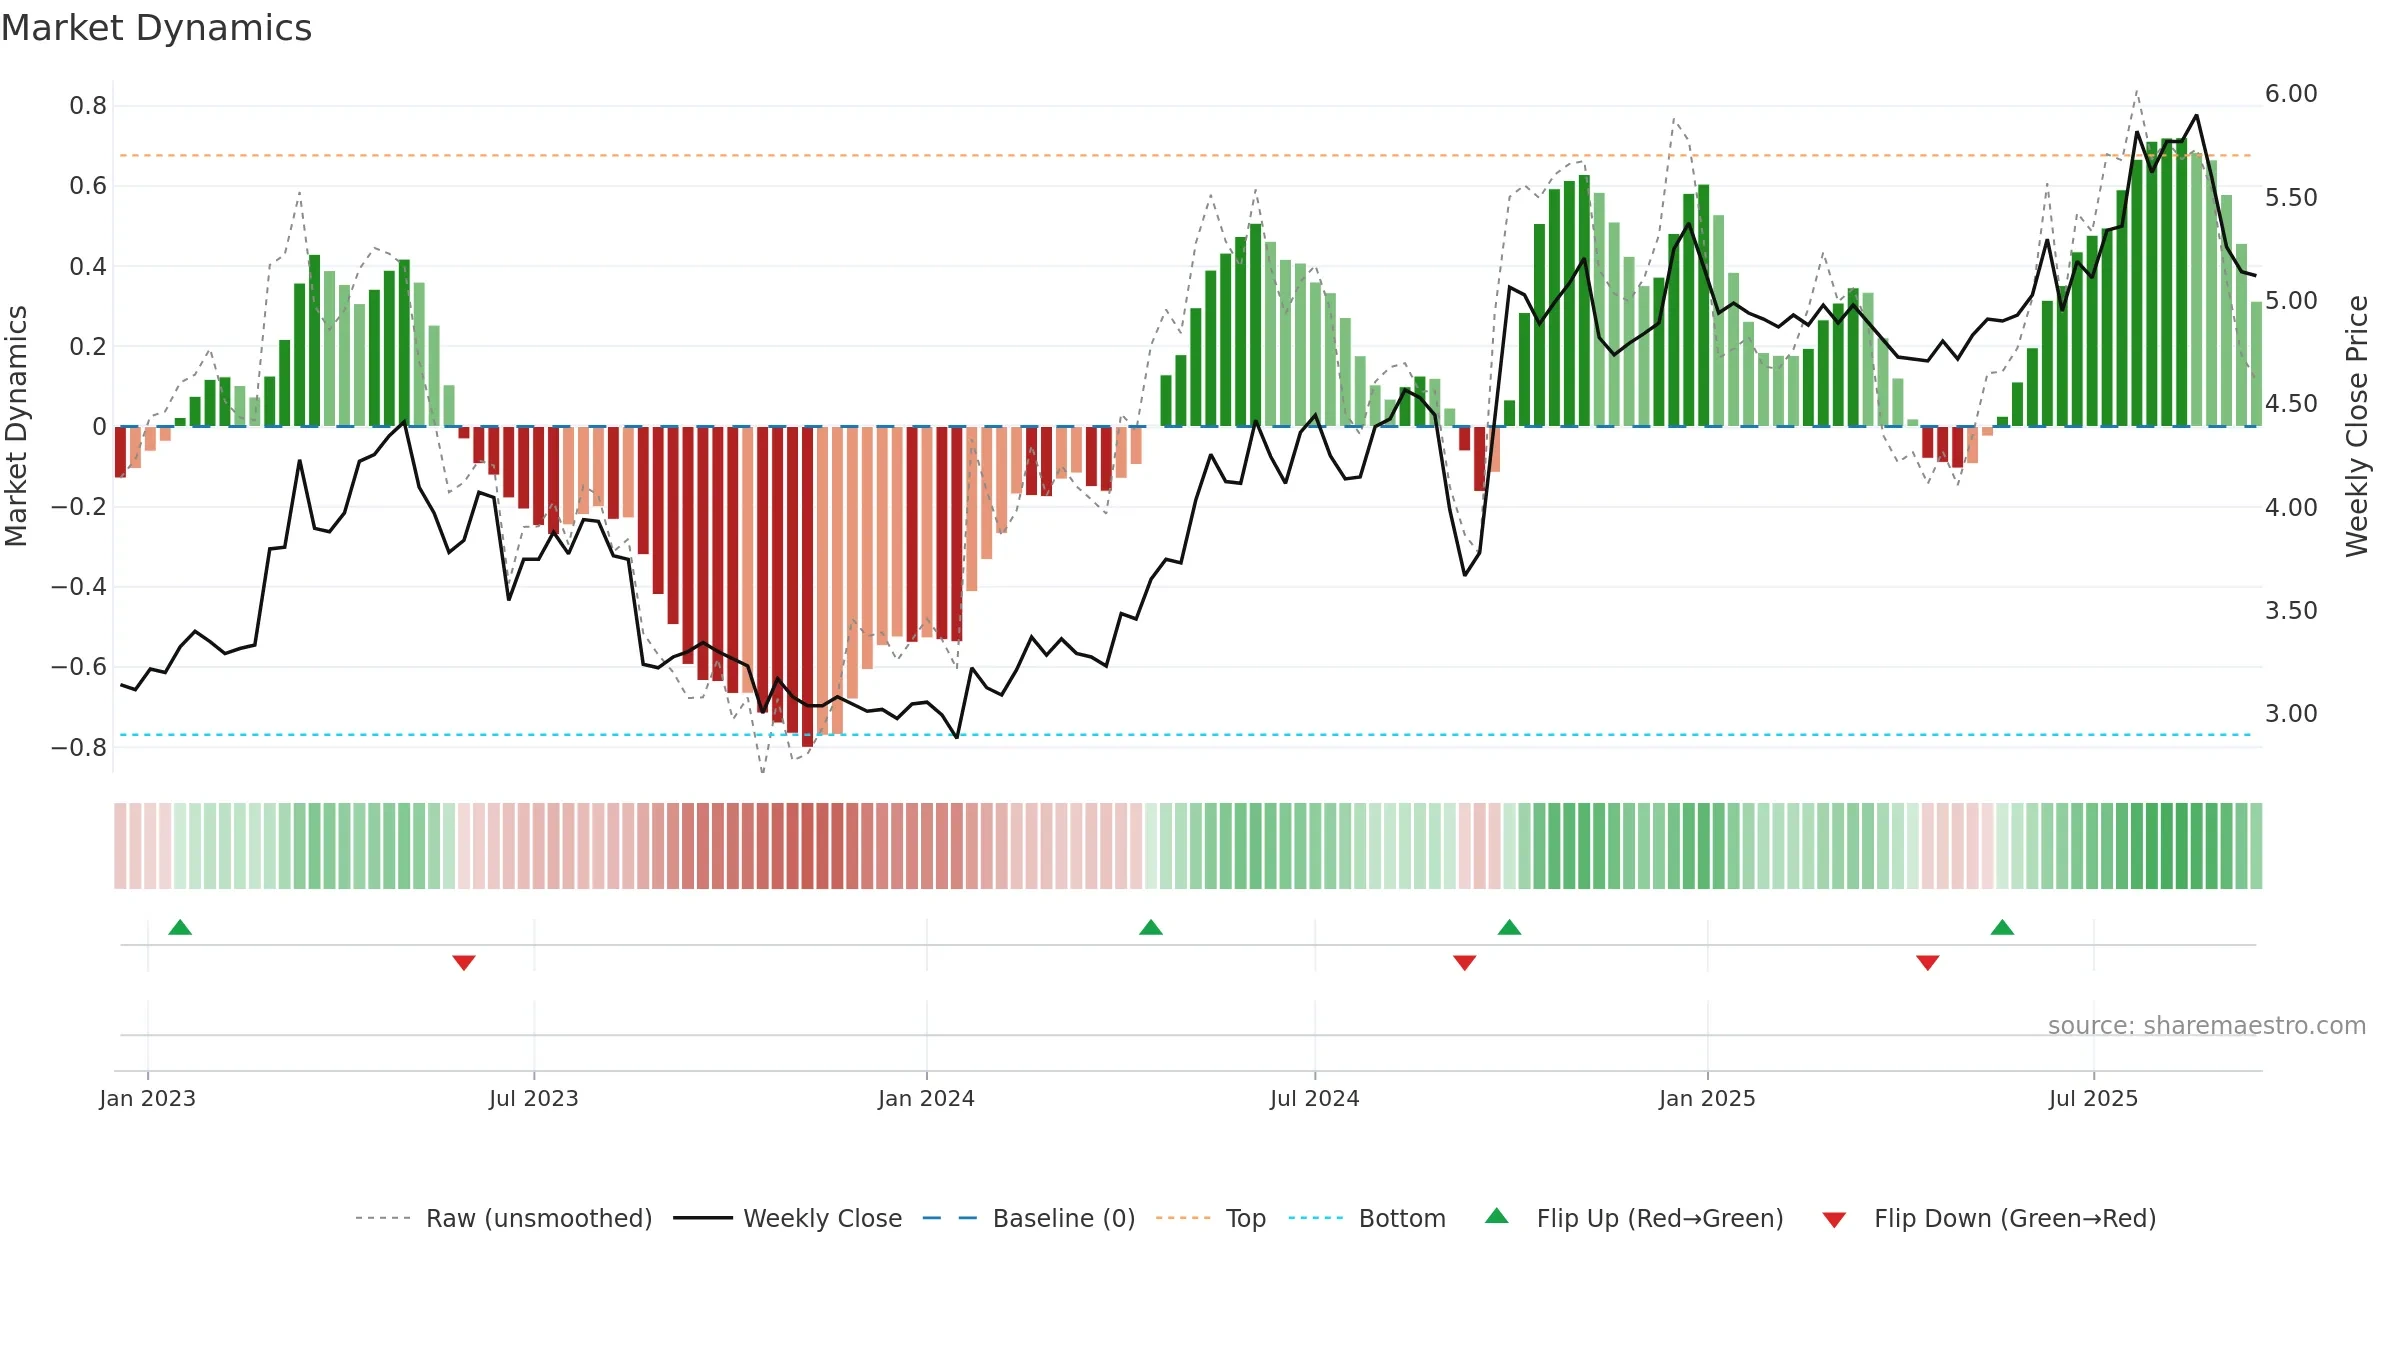The image size is (2400, 1350).
Task: Toggle the Baseline (0) legend entry
Action: (1028, 1218)
